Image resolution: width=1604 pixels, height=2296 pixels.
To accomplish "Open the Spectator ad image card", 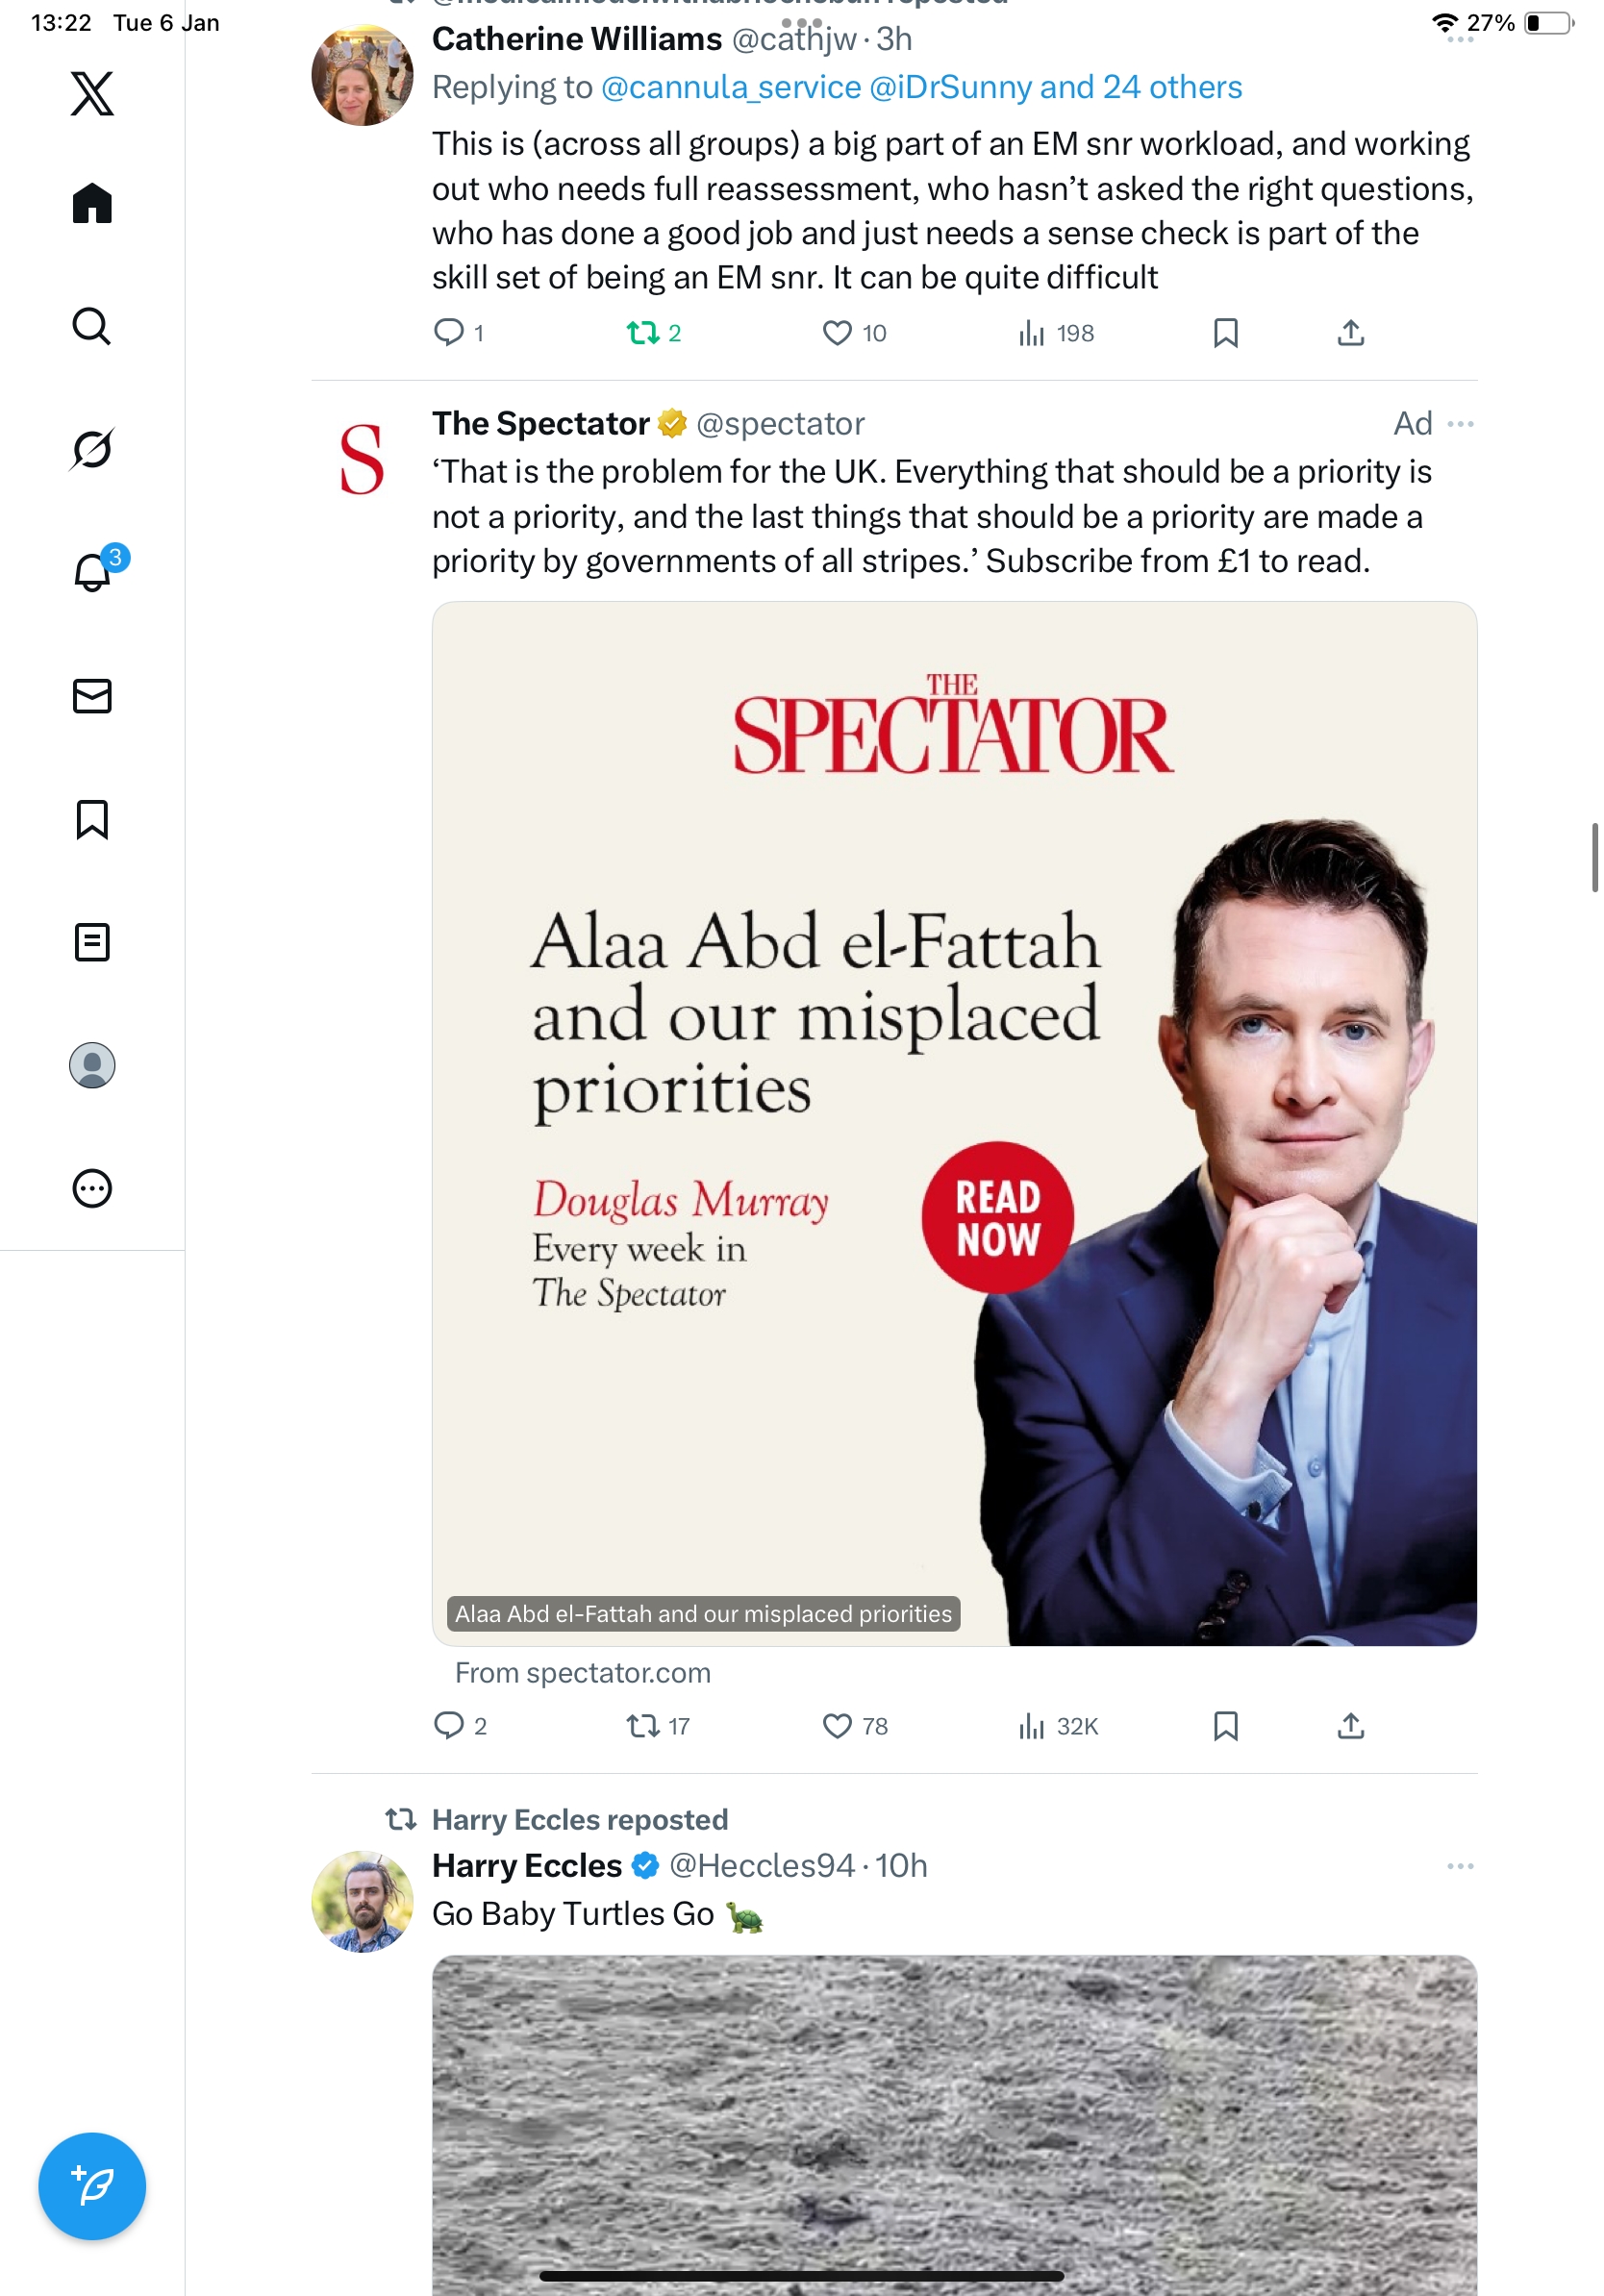I will point(954,1123).
